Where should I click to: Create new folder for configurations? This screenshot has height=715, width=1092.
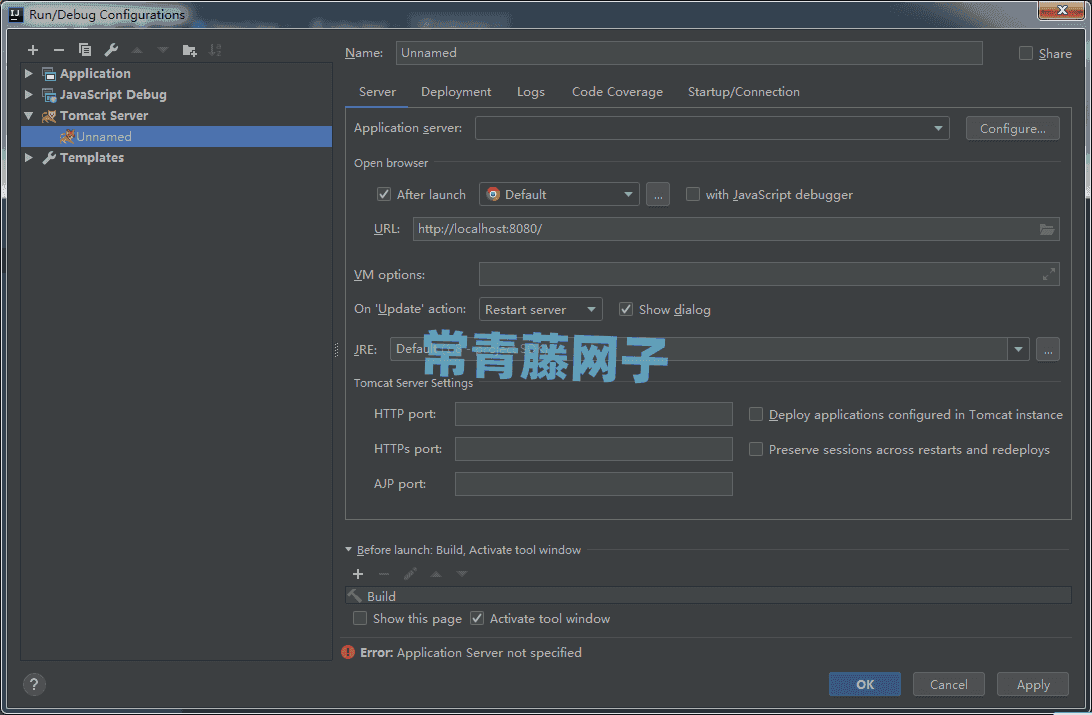pos(189,50)
